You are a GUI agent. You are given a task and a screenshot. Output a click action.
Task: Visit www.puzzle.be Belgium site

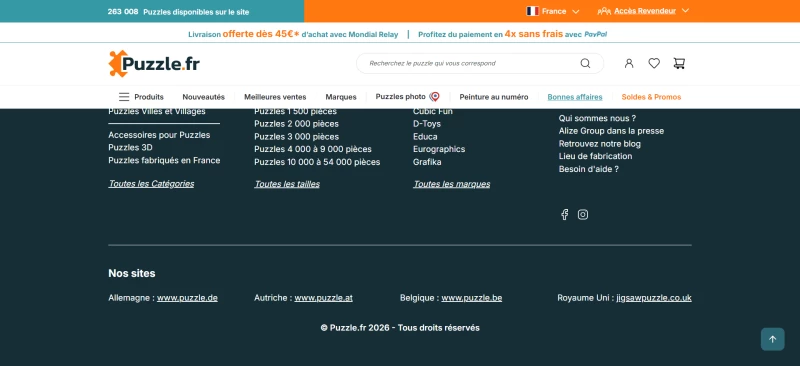coord(471,298)
